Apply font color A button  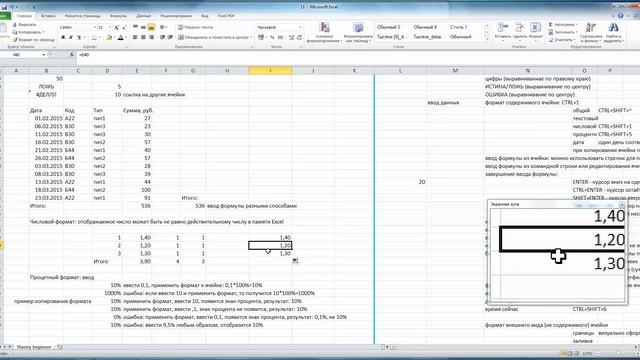pos(120,38)
